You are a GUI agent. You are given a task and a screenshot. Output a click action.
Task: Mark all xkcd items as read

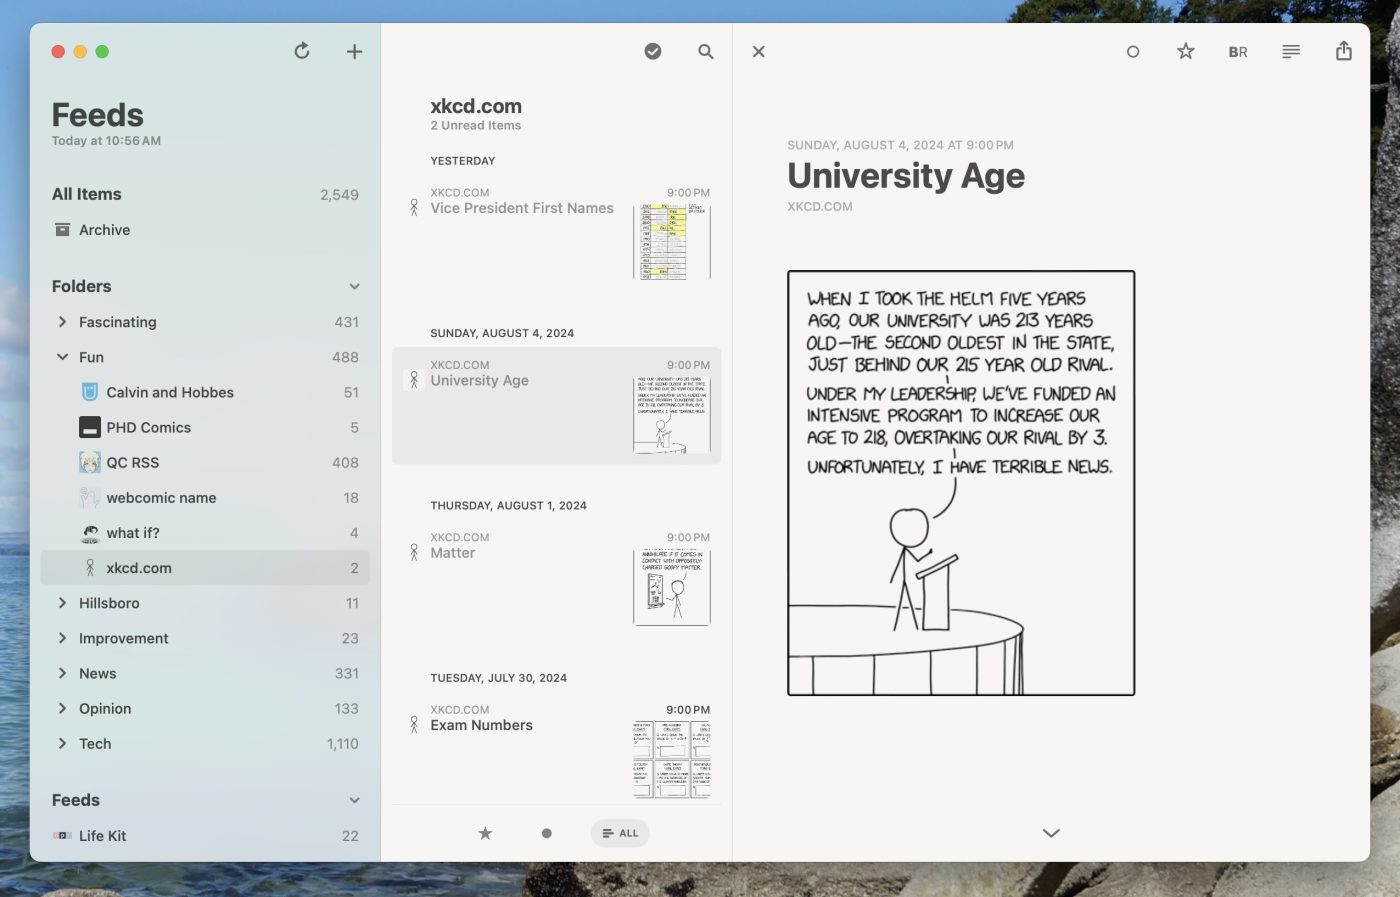tap(653, 51)
